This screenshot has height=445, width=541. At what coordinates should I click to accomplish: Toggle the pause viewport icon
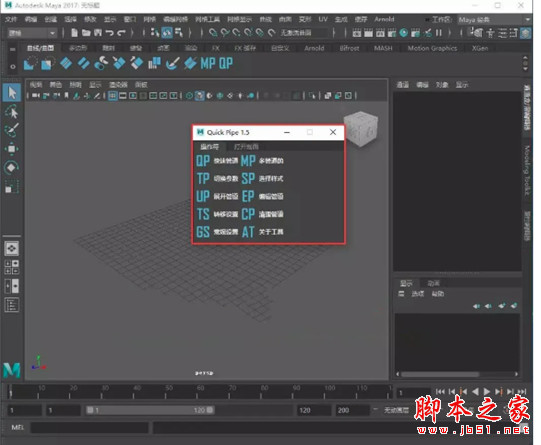pos(439,33)
